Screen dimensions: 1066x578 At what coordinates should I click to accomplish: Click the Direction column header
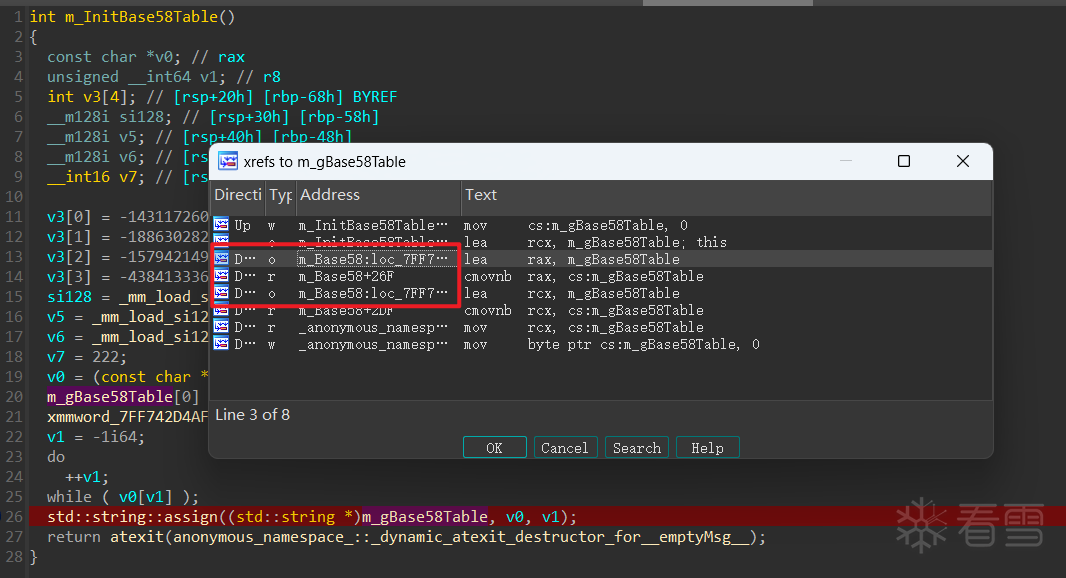[238, 195]
